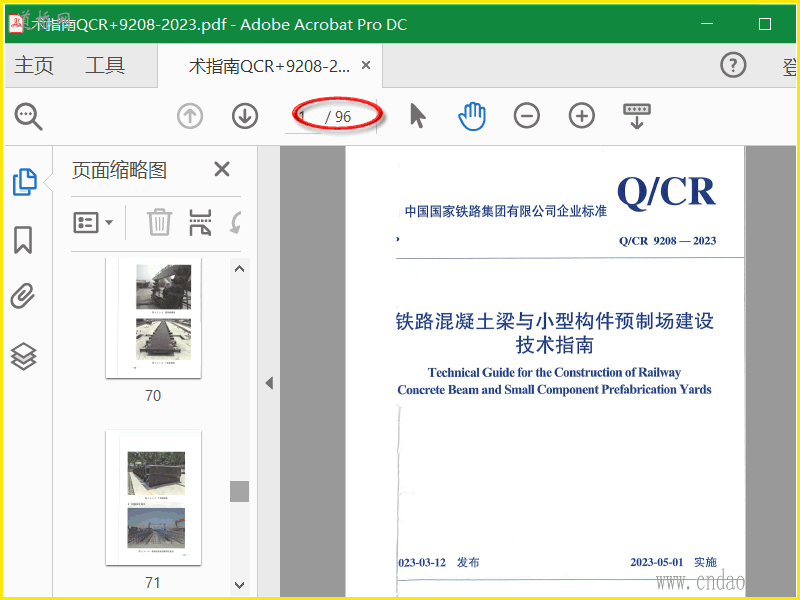The width and height of the screenshot is (800, 600).
Task: Open the page thumbnails panel icon
Action: click(24, 182)
